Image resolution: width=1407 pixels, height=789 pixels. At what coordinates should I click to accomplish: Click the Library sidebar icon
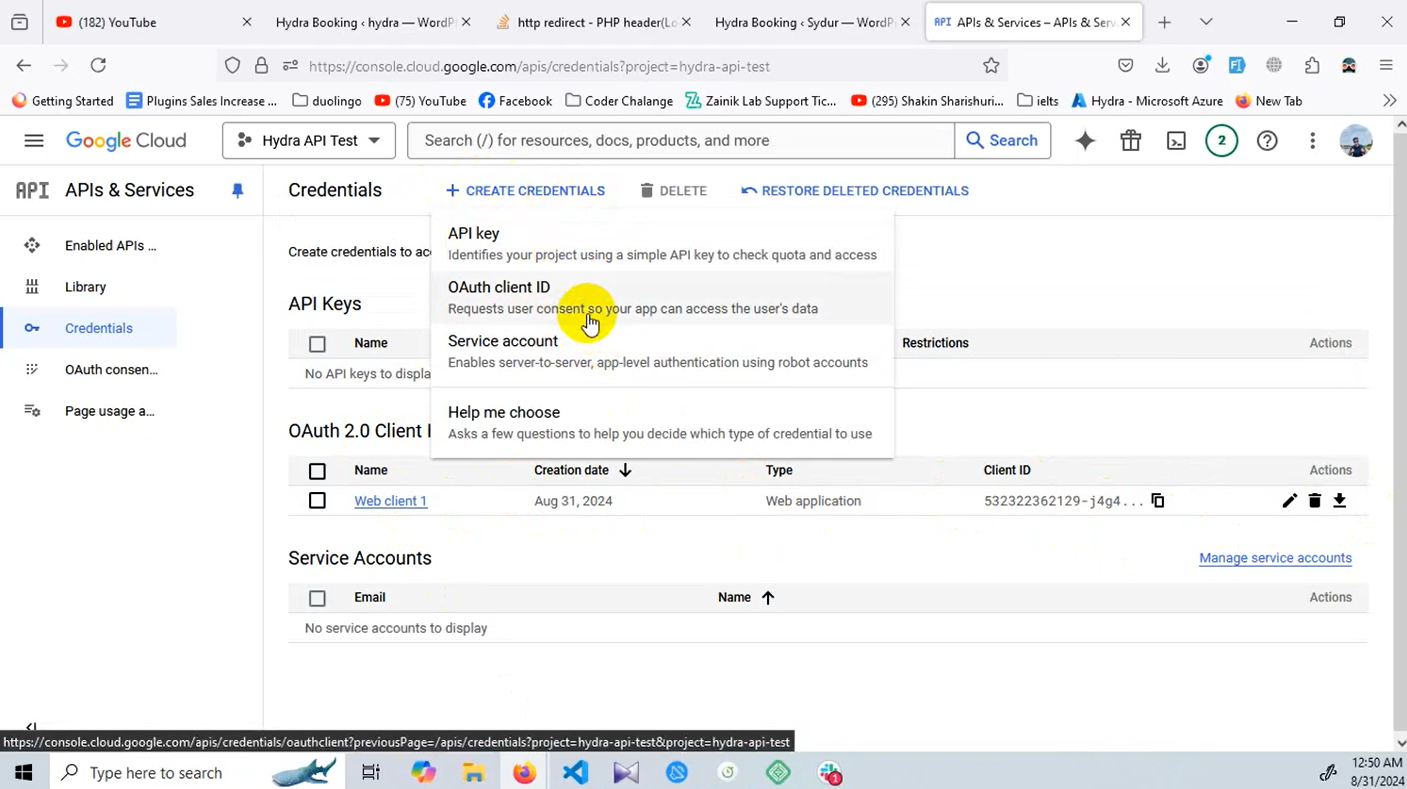click(32, 287)
